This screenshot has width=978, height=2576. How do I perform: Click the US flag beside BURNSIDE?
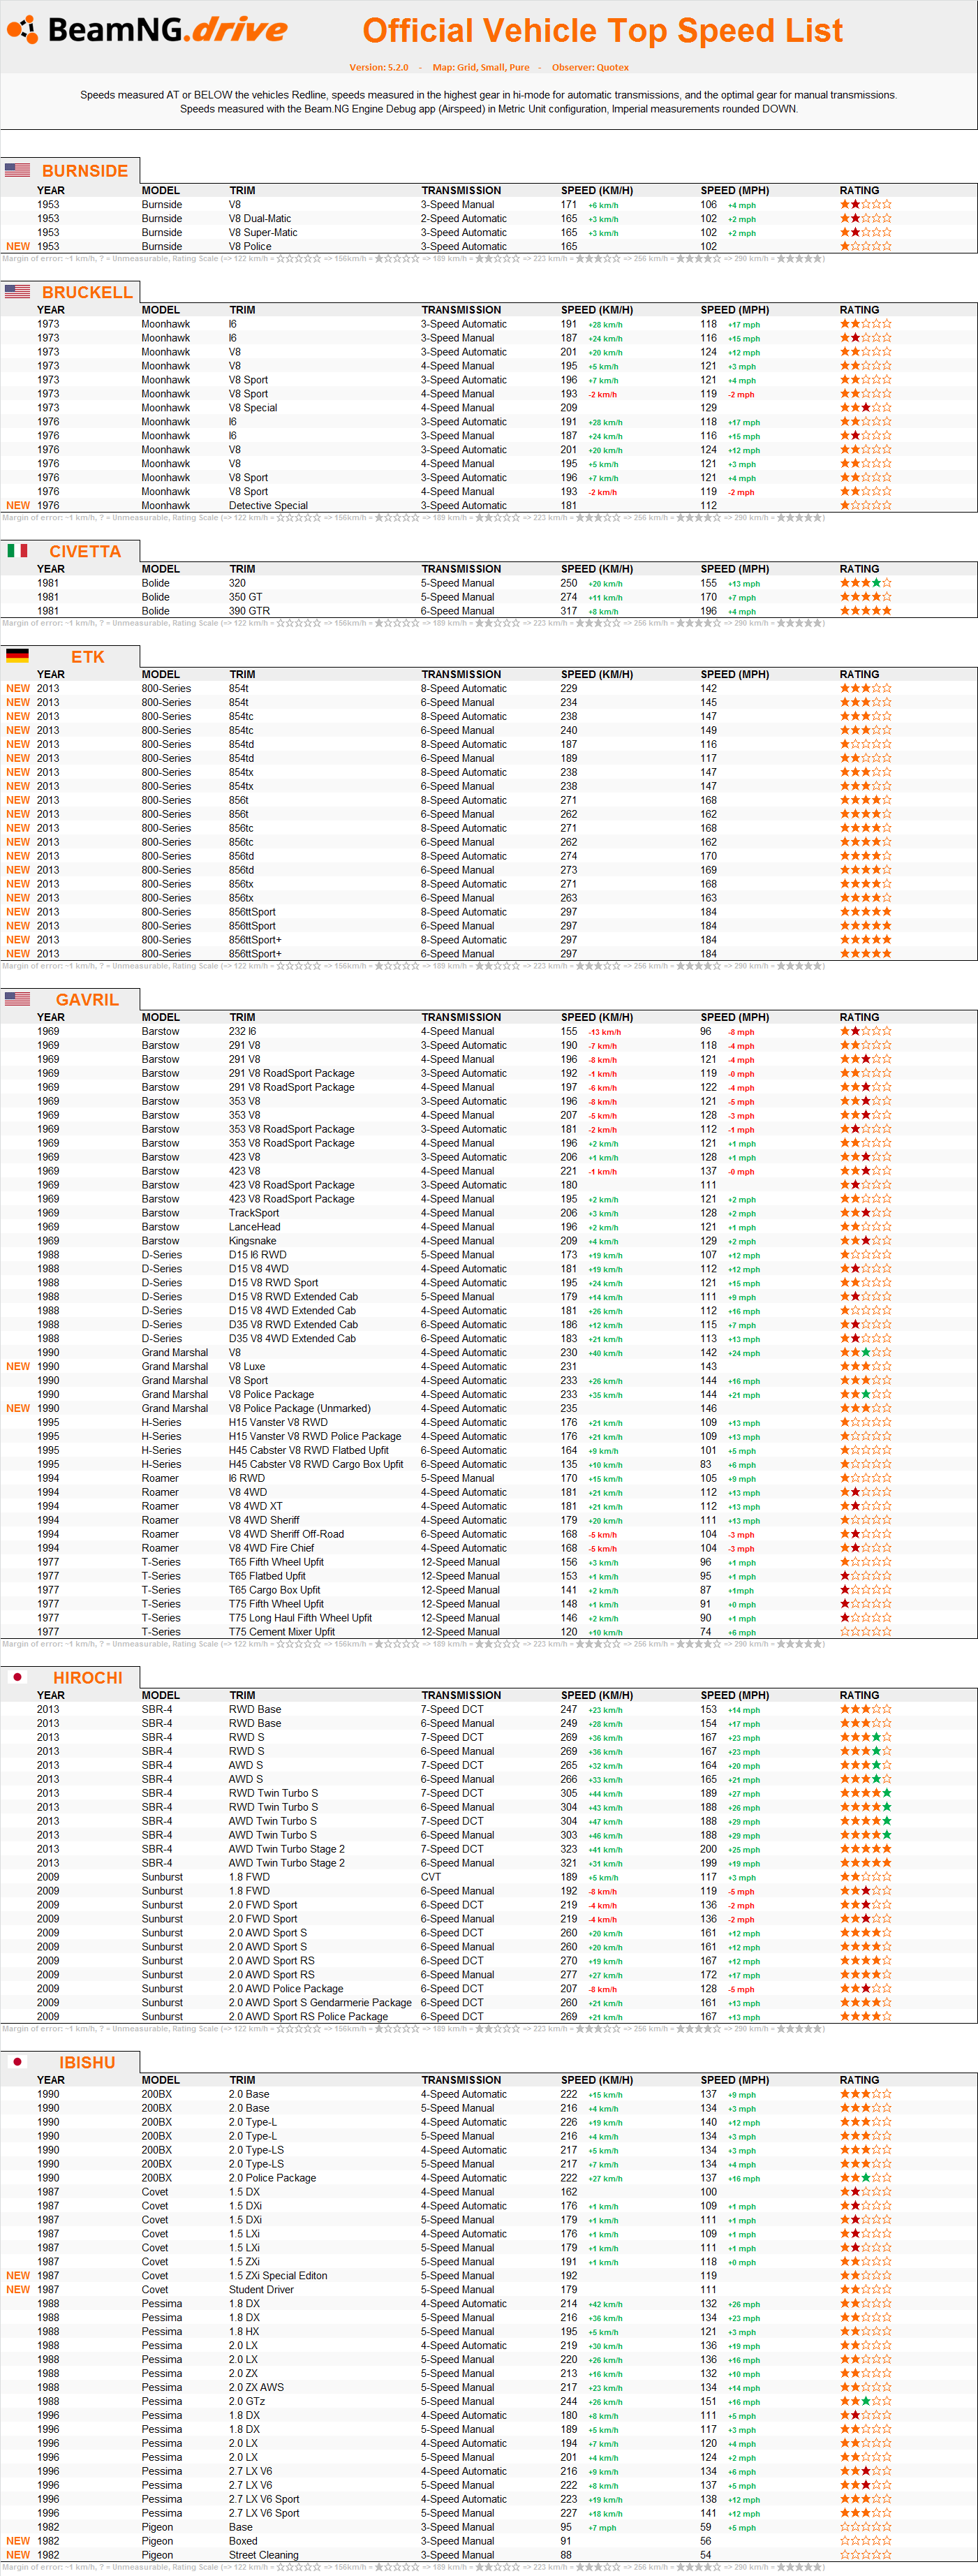17,170
